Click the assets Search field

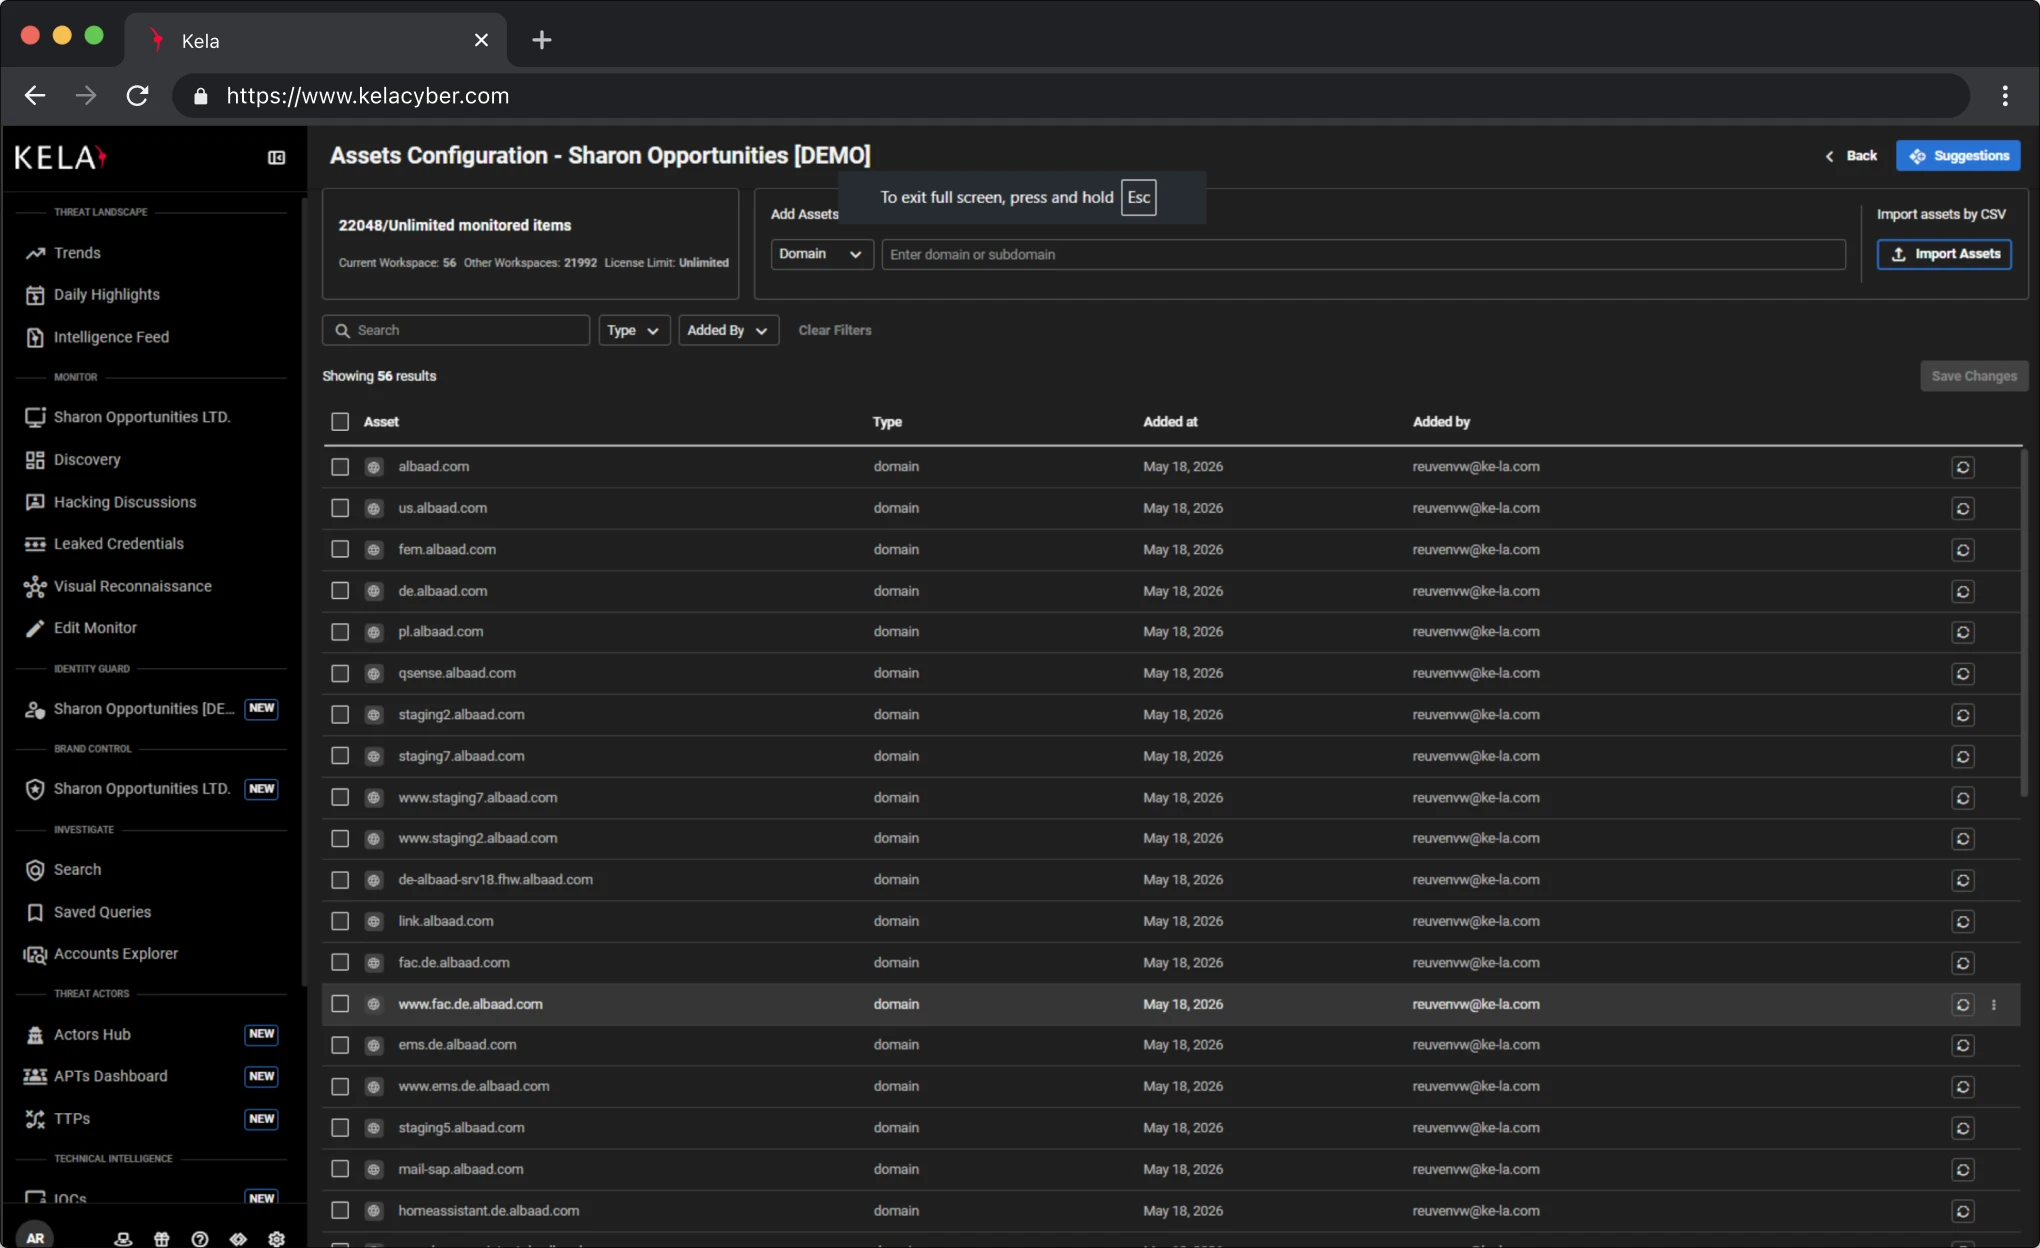point(456,330)
